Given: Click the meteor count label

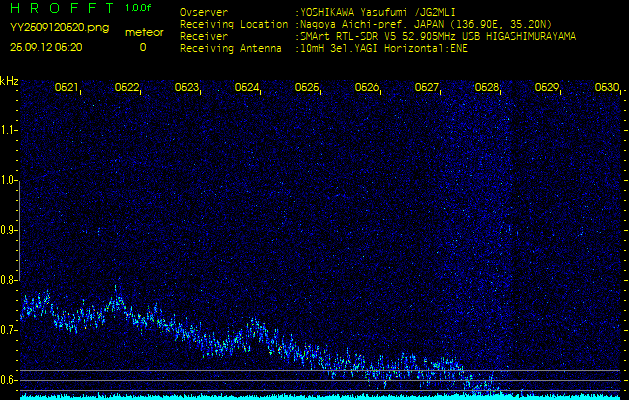Looking at the screenshot, I should point(142,32).
